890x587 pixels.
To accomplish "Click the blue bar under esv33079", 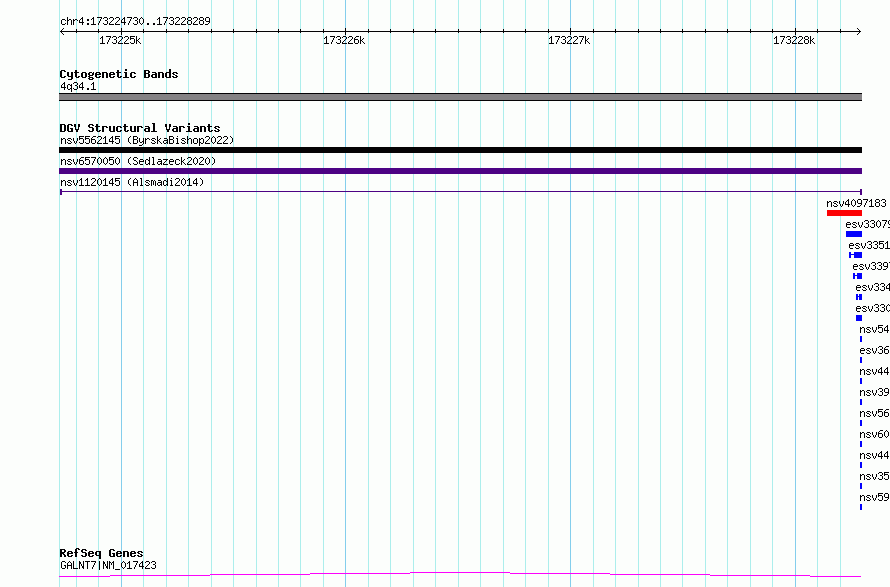I will [854, 234].
